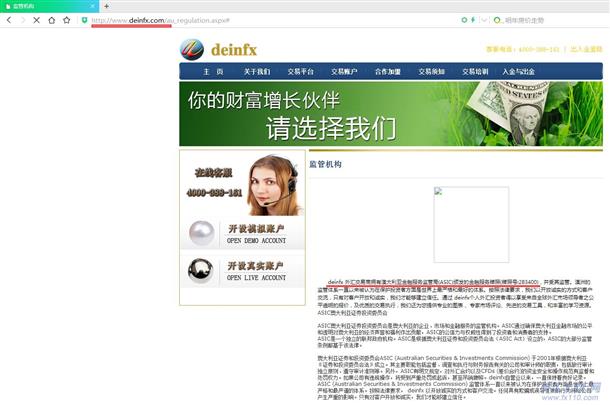
Task: Open the 交易须知 menu item
Action: pos(431,72)
